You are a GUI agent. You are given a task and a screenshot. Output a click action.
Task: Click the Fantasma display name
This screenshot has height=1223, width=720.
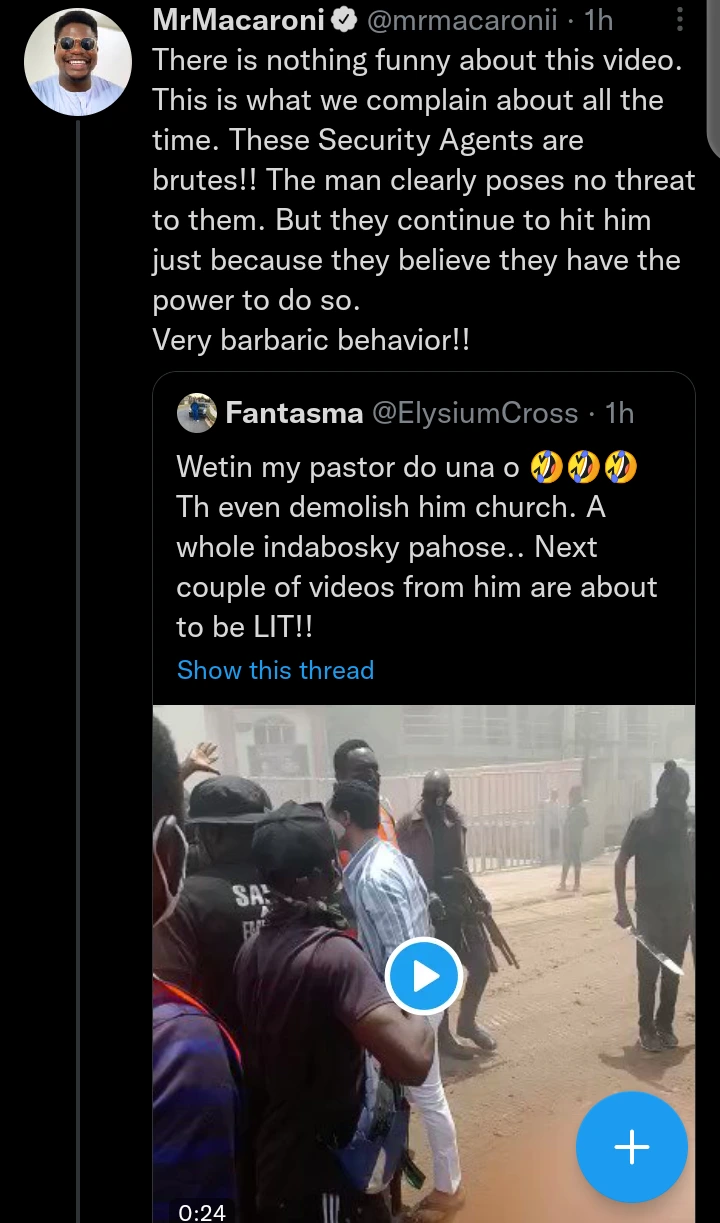point(294,413)
